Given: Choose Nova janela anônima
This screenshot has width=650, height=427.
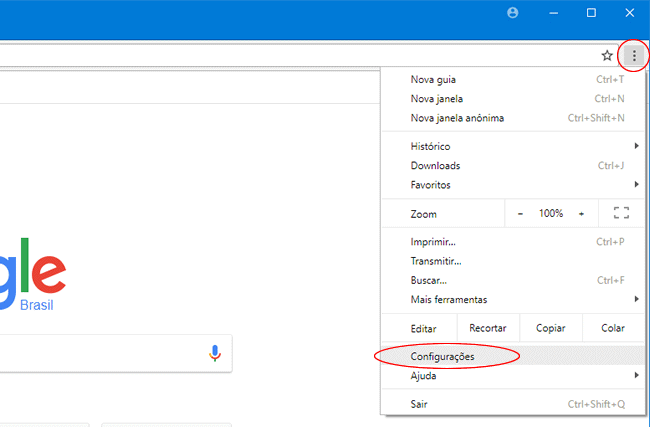Looking at the screenshot, I should (x=457, y=118).
